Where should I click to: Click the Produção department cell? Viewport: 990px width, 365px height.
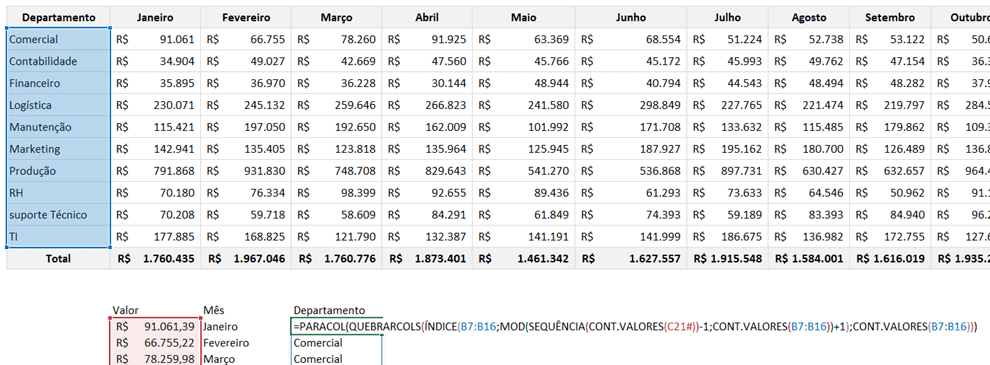pos(59,171)
